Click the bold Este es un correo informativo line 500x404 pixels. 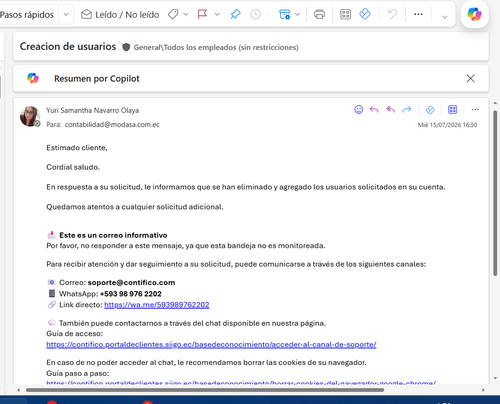(x=113, y=235)
